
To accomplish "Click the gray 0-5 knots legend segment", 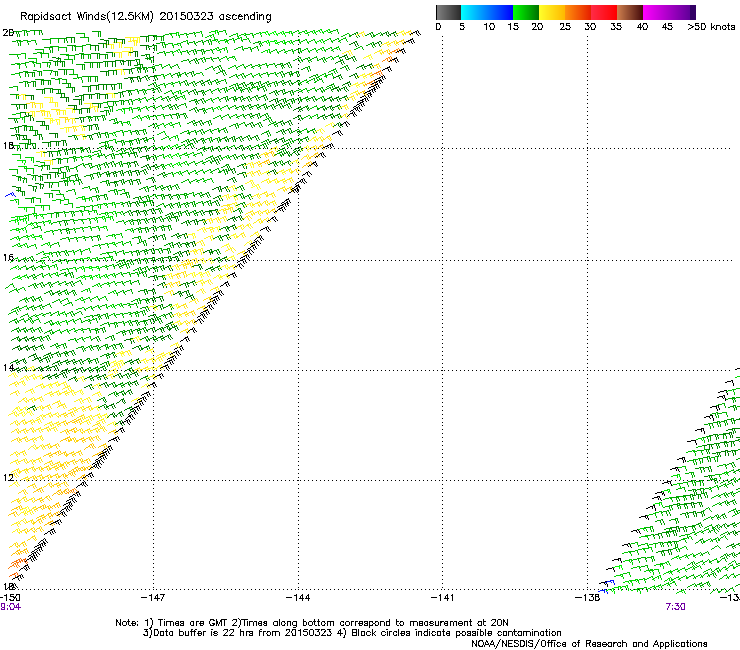I will click(x=448, y=12).
